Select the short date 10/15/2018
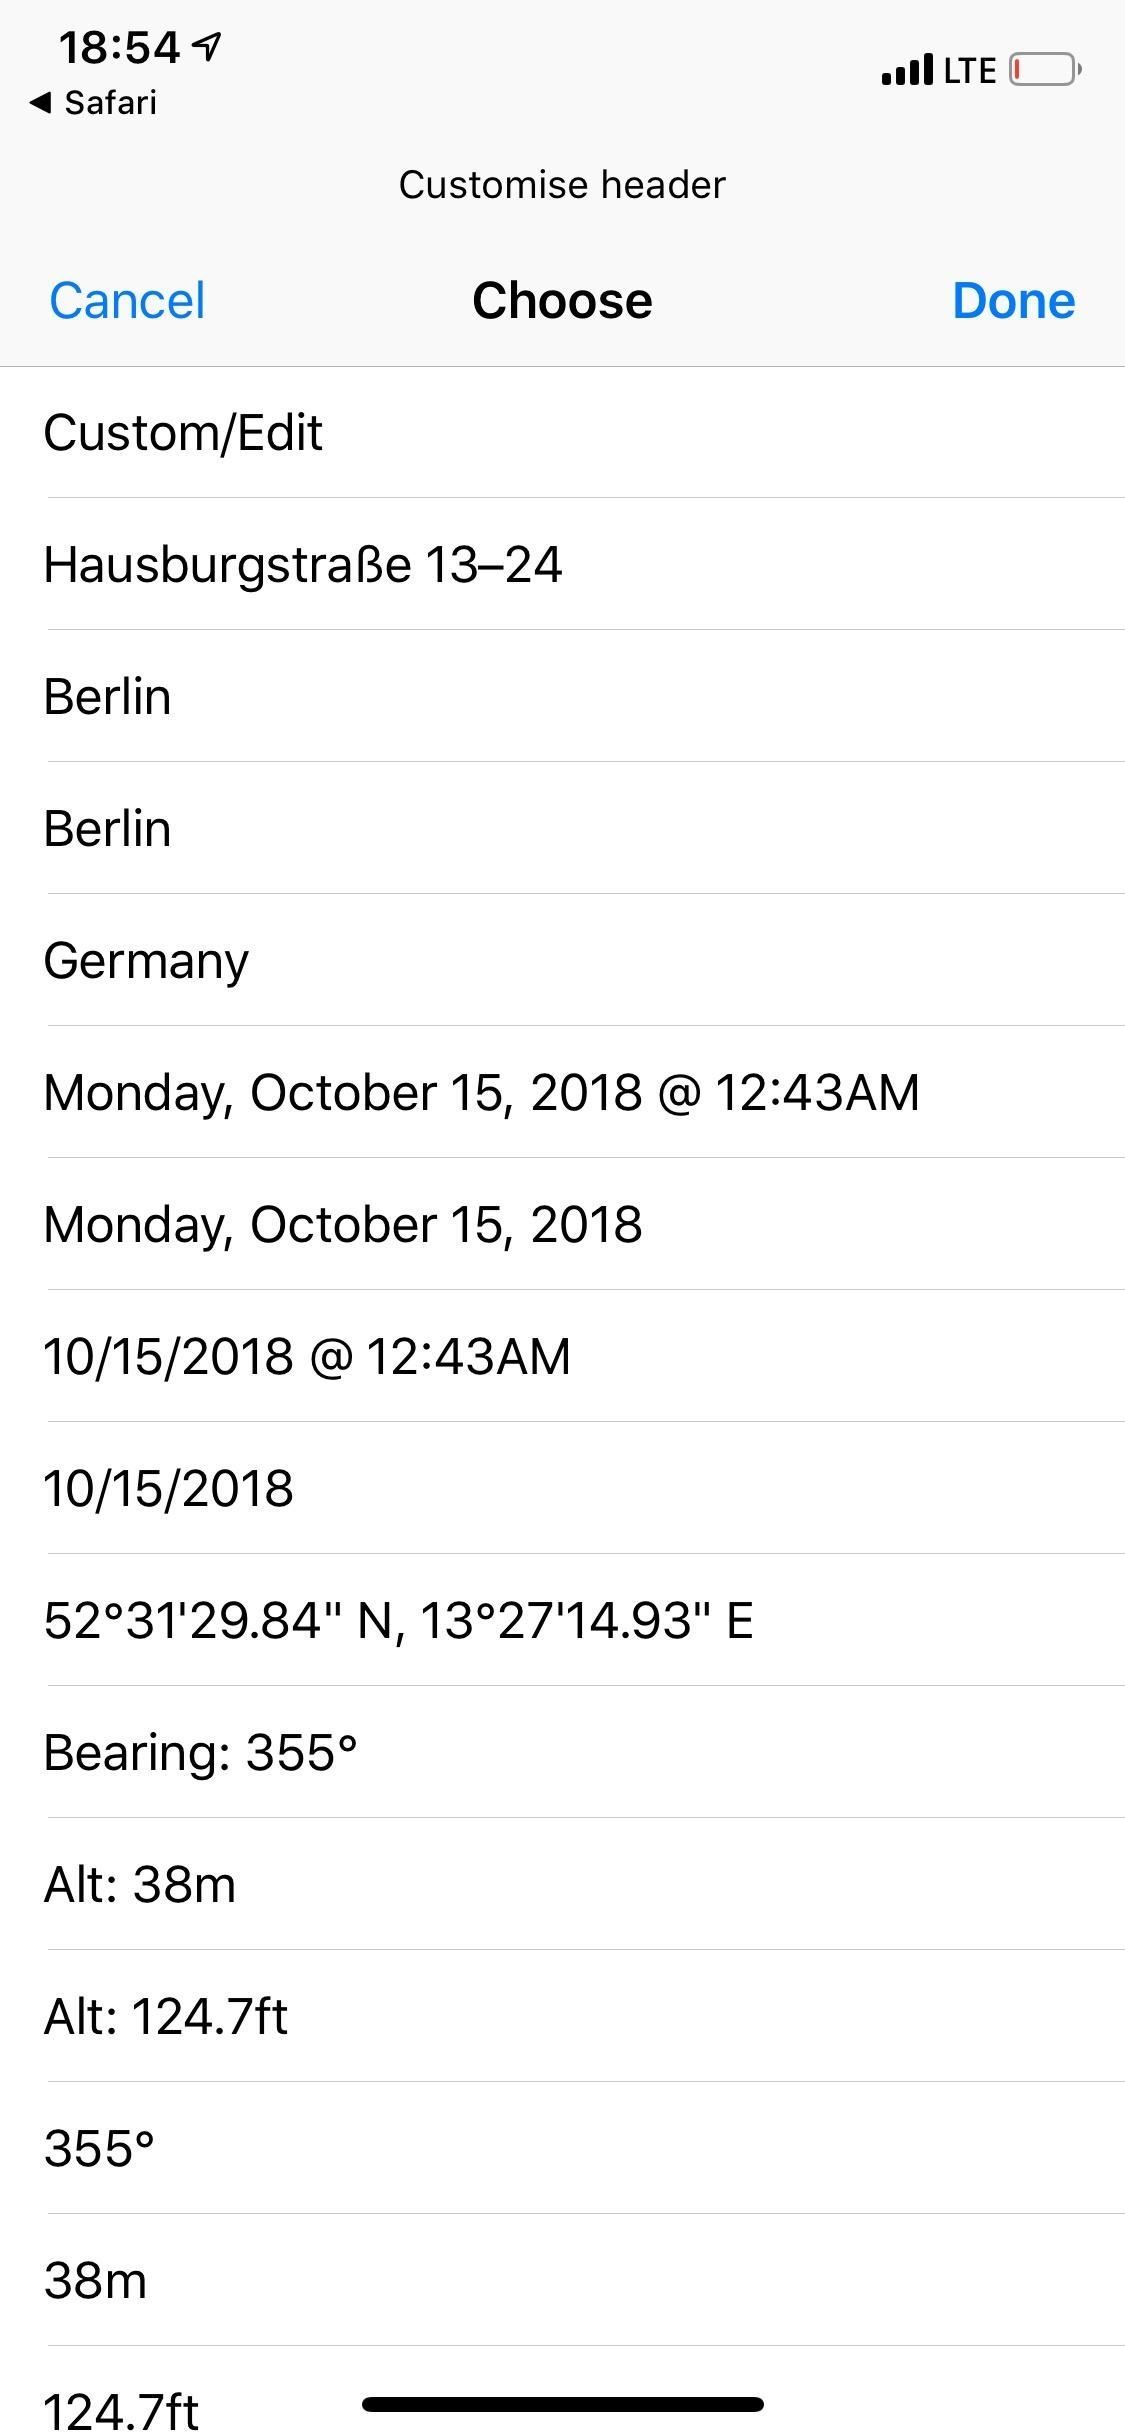Screen dimensions: 1125x2436 pyautogui.click(x=169, y=1489)
